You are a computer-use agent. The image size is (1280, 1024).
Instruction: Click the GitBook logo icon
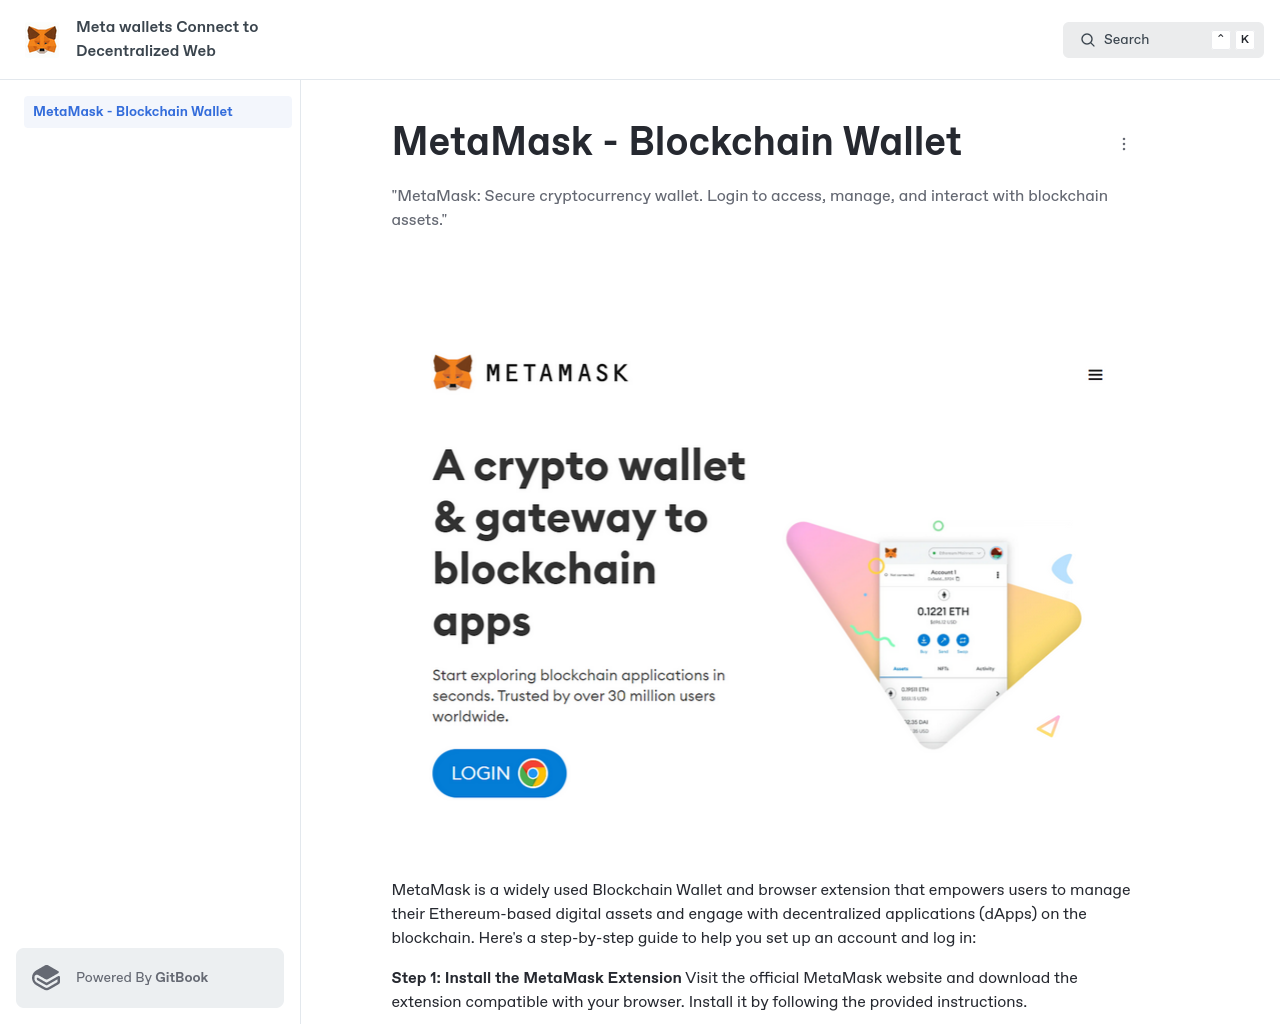coord(47,978)
